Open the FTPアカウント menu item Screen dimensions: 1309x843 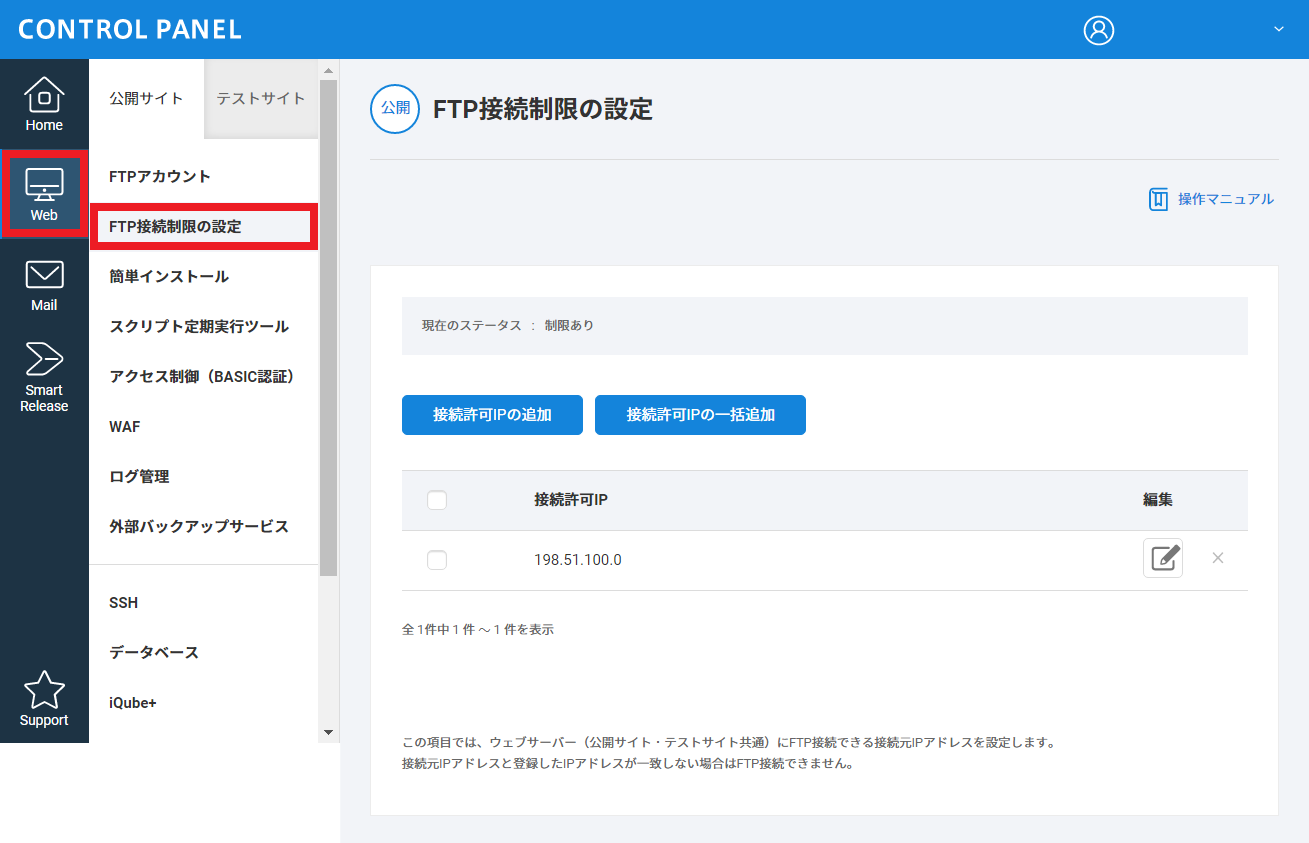click(160, 176)
